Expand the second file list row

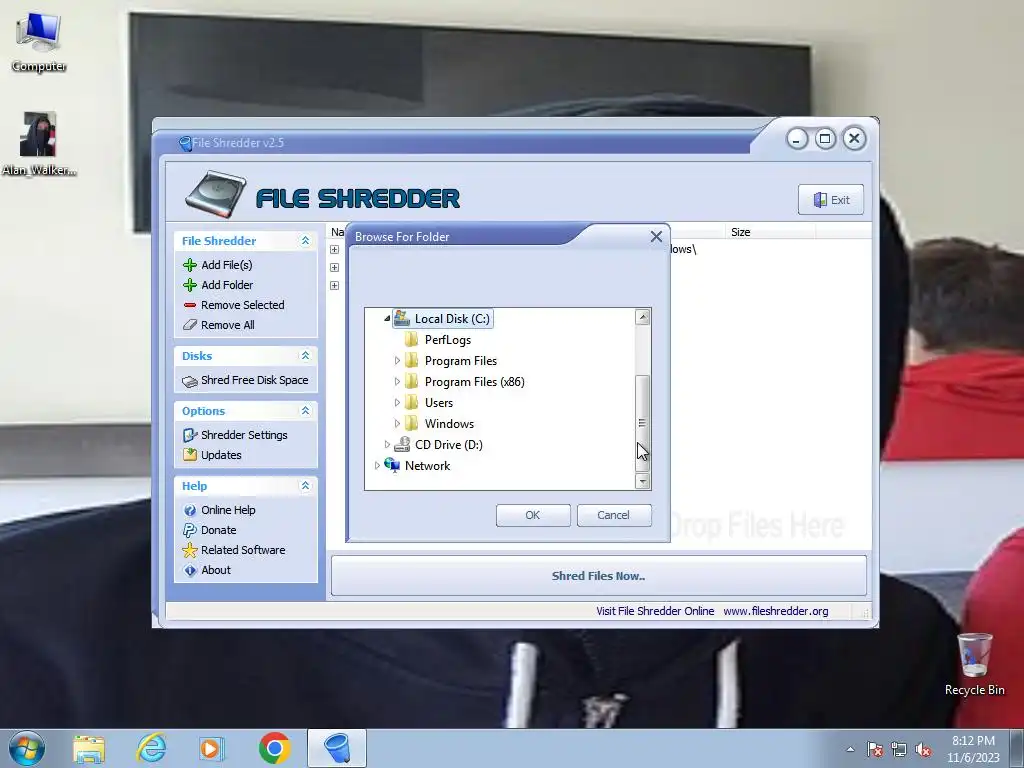[334, 267]
